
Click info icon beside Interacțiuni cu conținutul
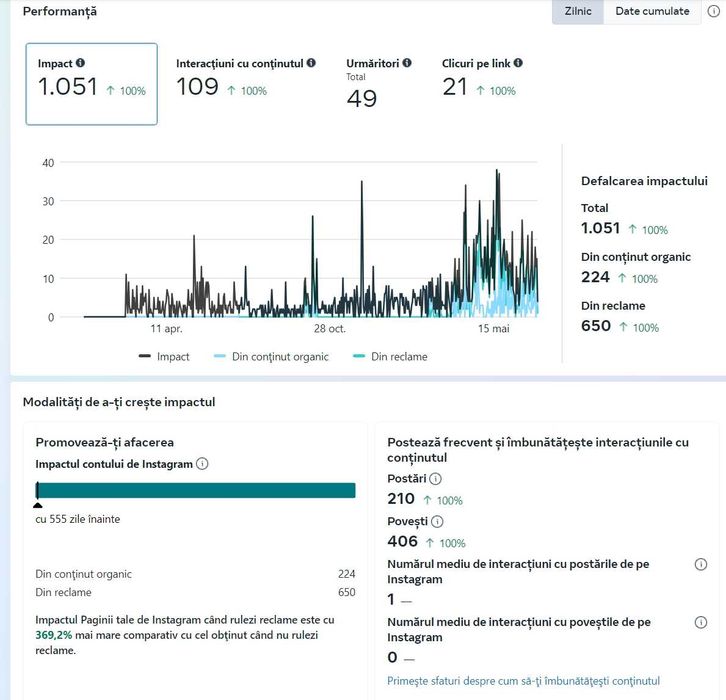click(311, 63)
